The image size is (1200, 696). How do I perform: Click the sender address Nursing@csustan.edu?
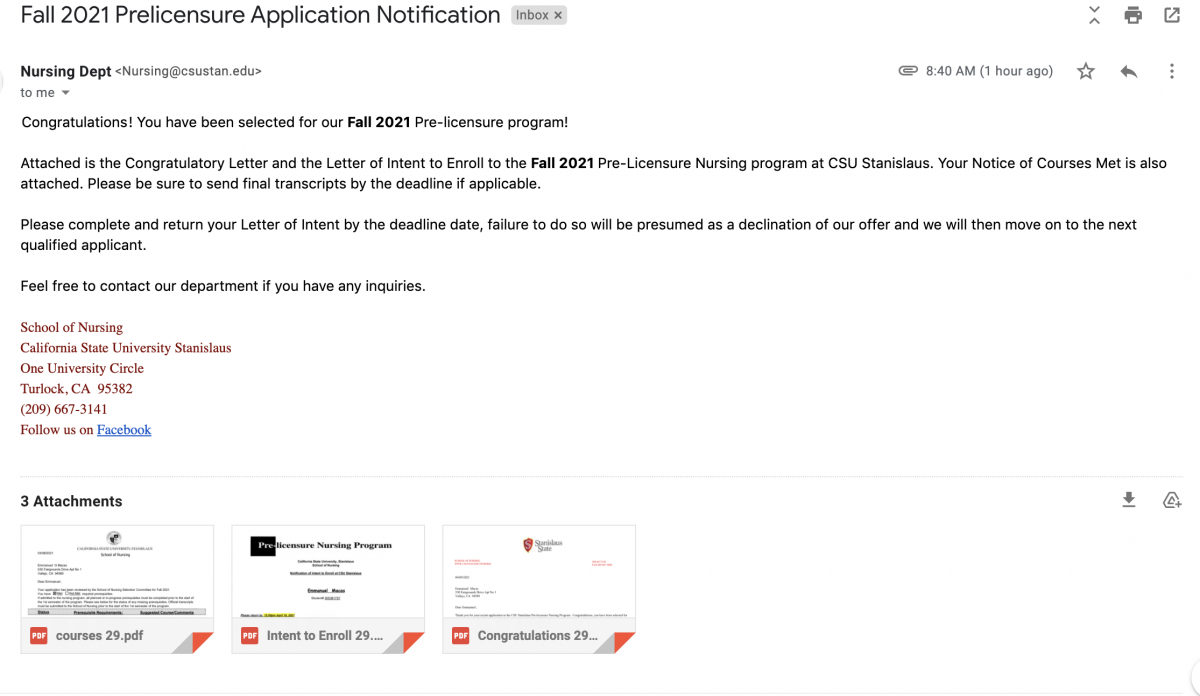189,71
